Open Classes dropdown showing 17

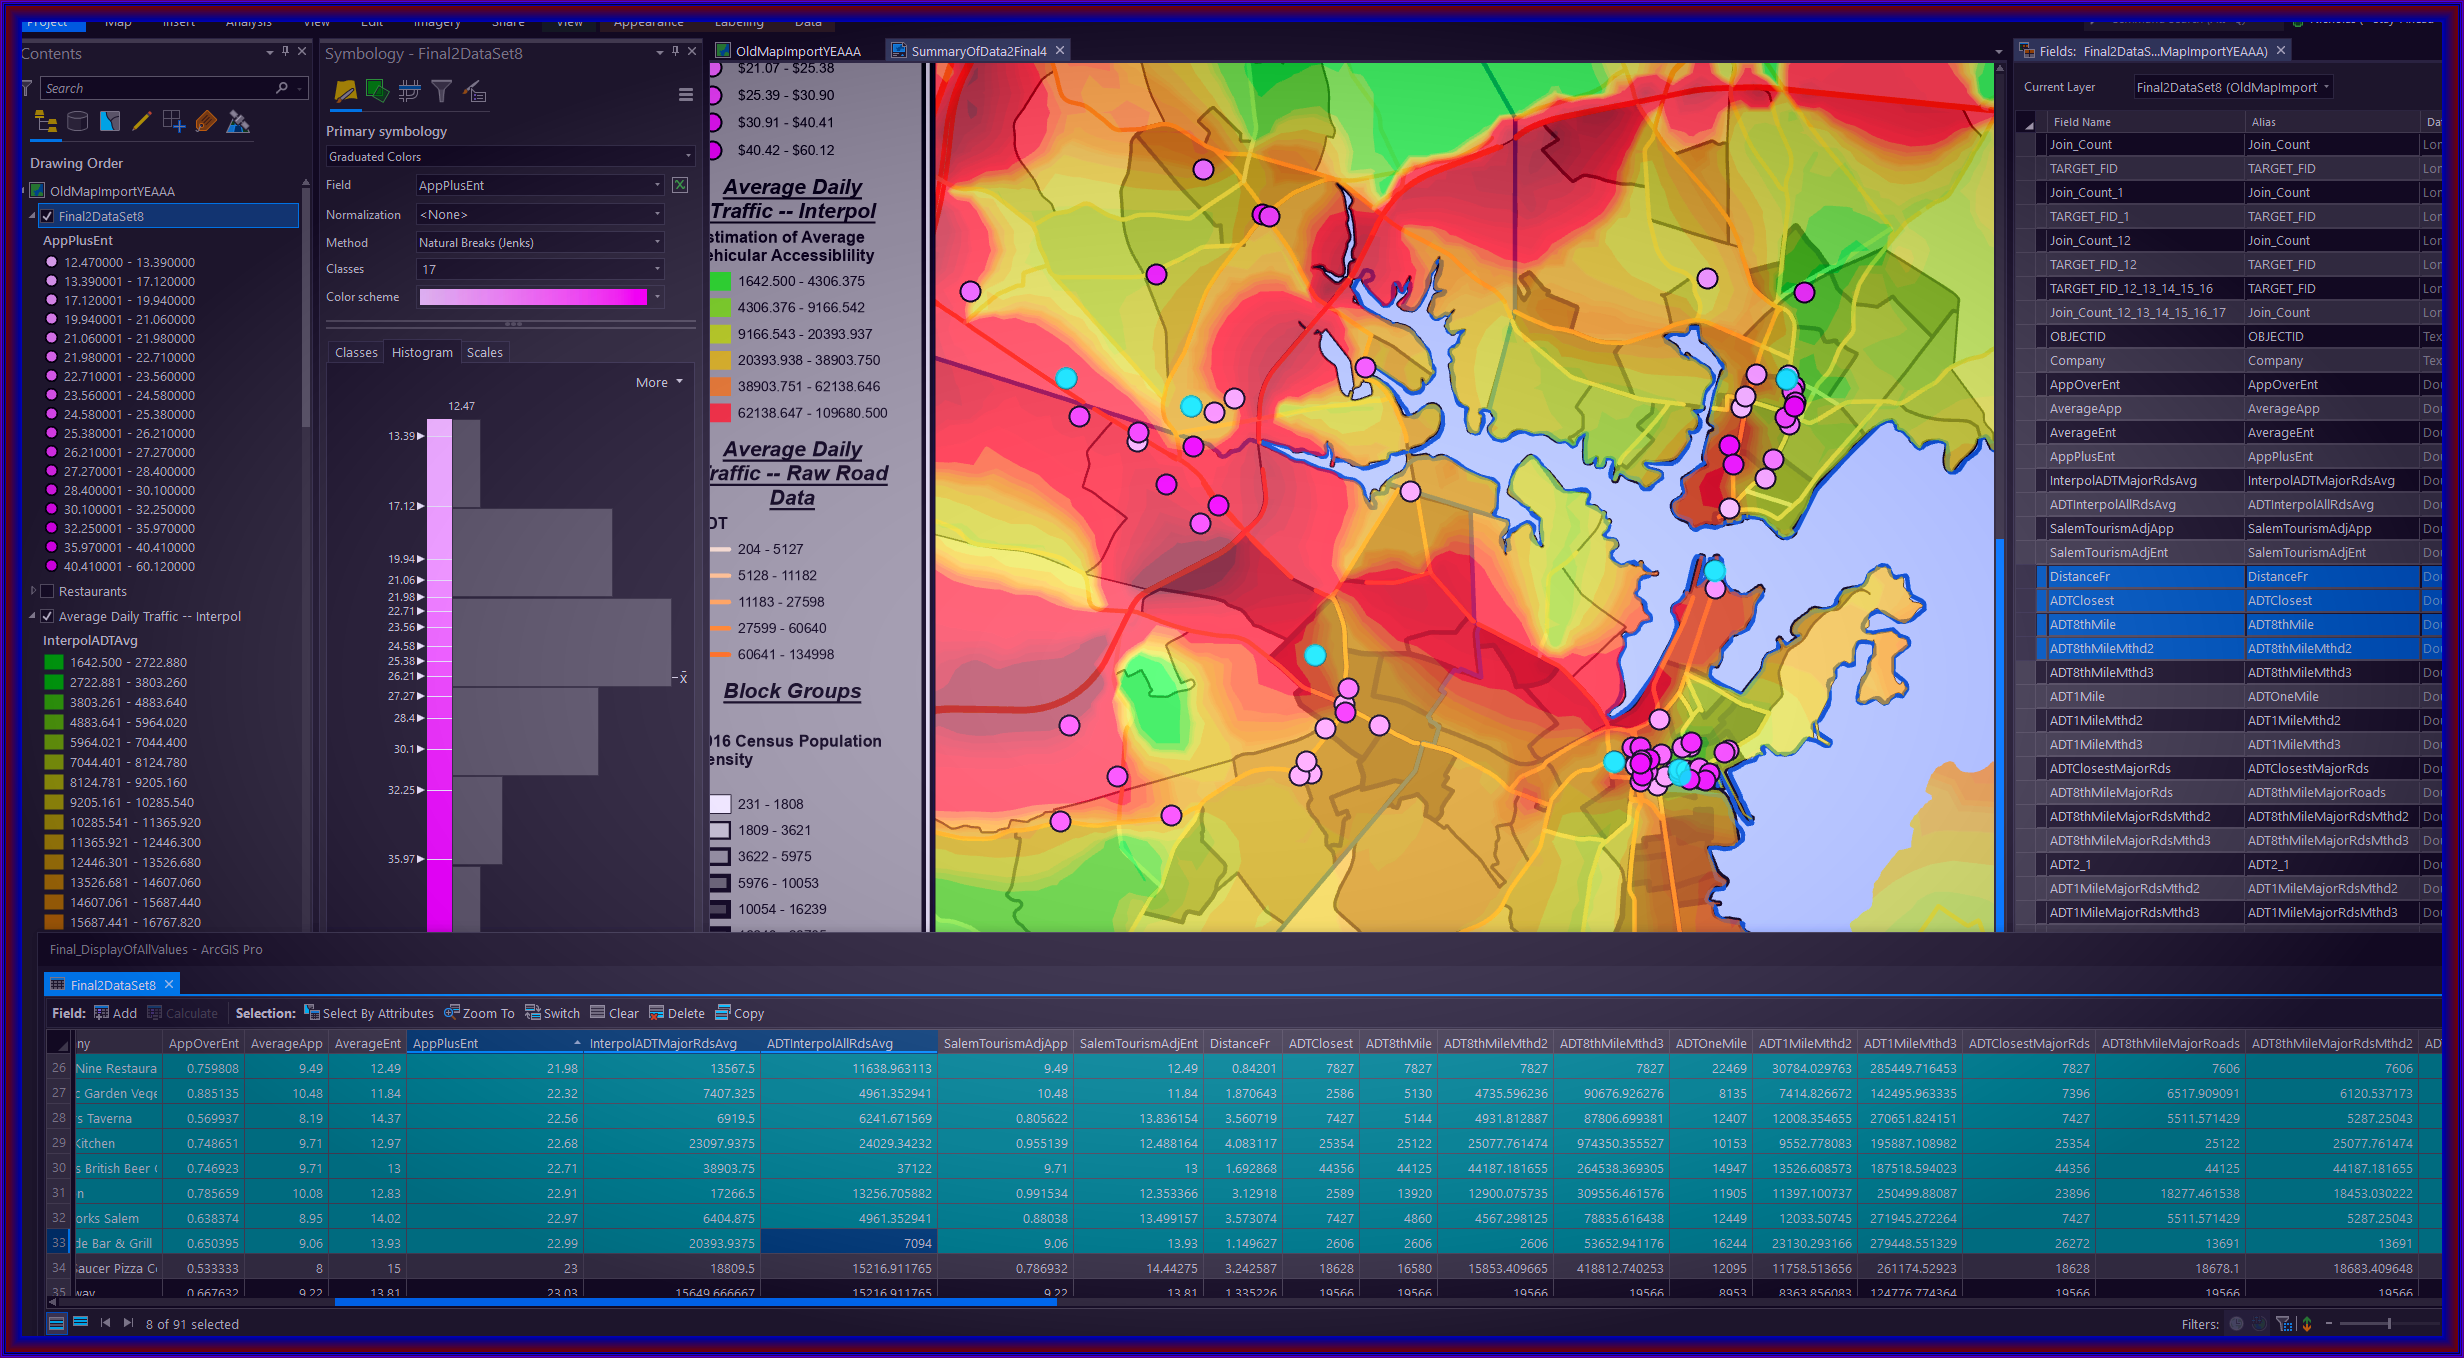(x=540, y=269)
